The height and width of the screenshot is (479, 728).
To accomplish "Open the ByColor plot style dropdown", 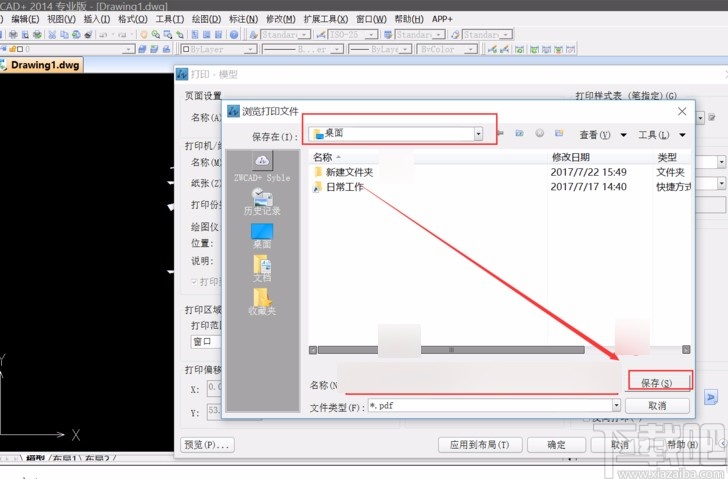I will click(471, 50).
